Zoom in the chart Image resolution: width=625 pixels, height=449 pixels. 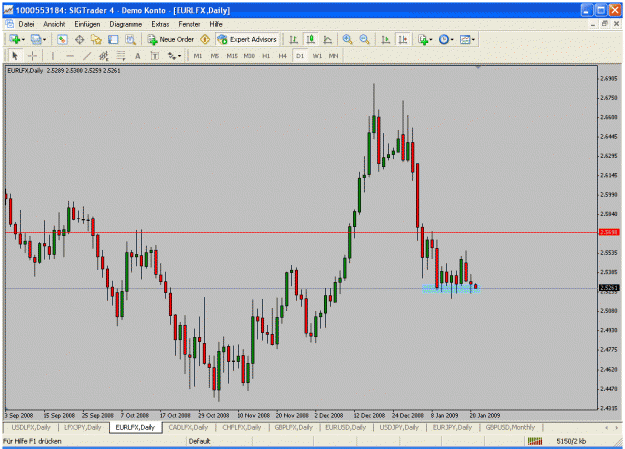point(347,39)
